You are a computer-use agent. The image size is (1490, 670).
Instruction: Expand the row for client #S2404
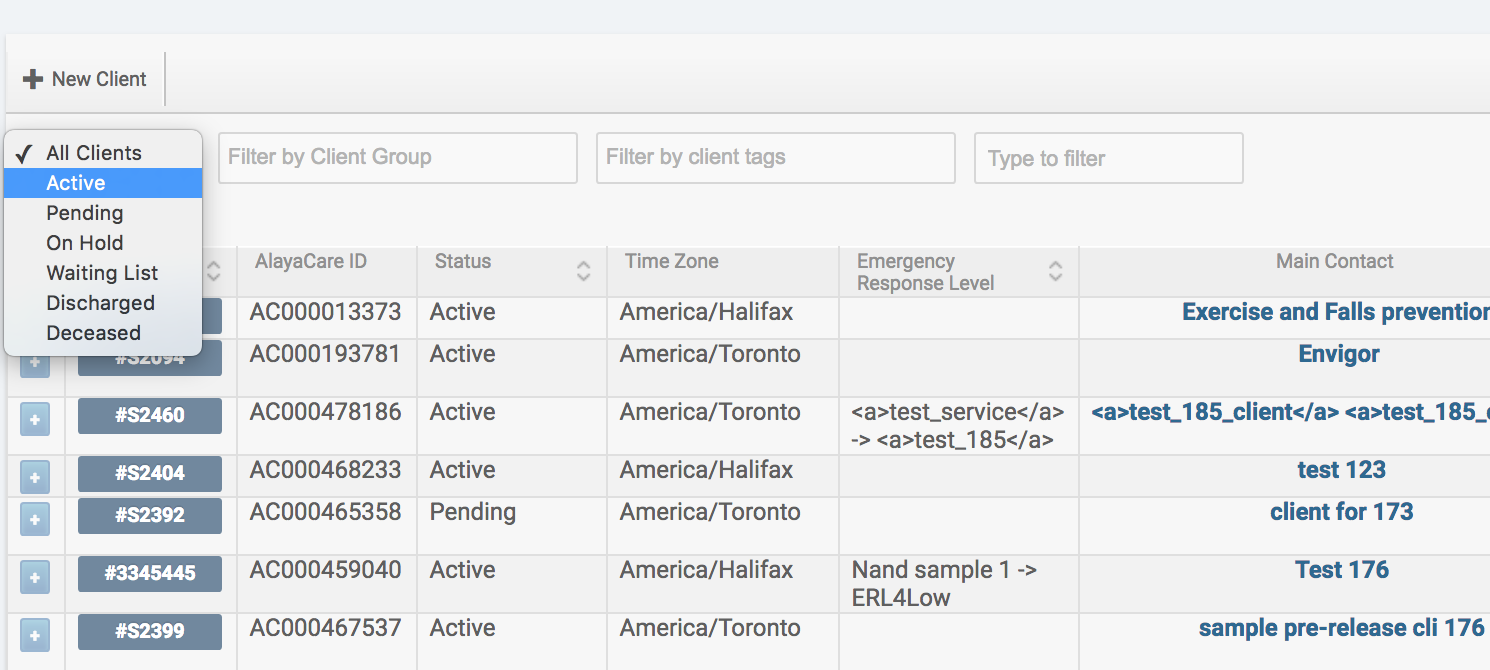pos(35,478)
